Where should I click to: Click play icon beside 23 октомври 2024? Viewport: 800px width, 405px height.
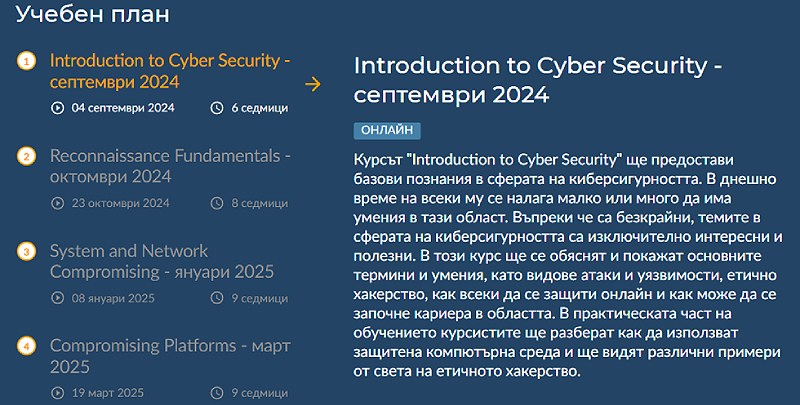(x=58, y=203)
